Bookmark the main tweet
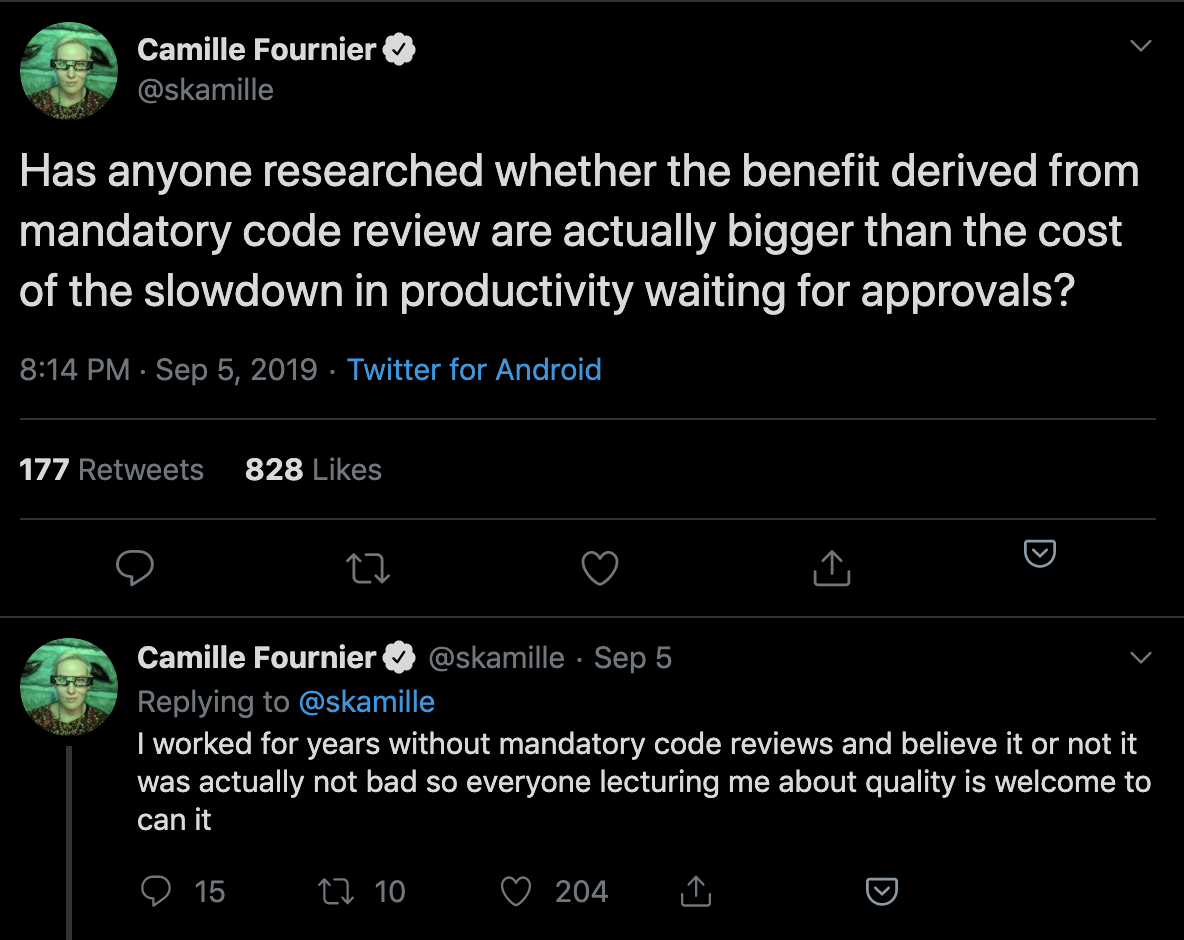Image resolution: width=1184 pixels, height=940 pixels. pos(1039,555)
